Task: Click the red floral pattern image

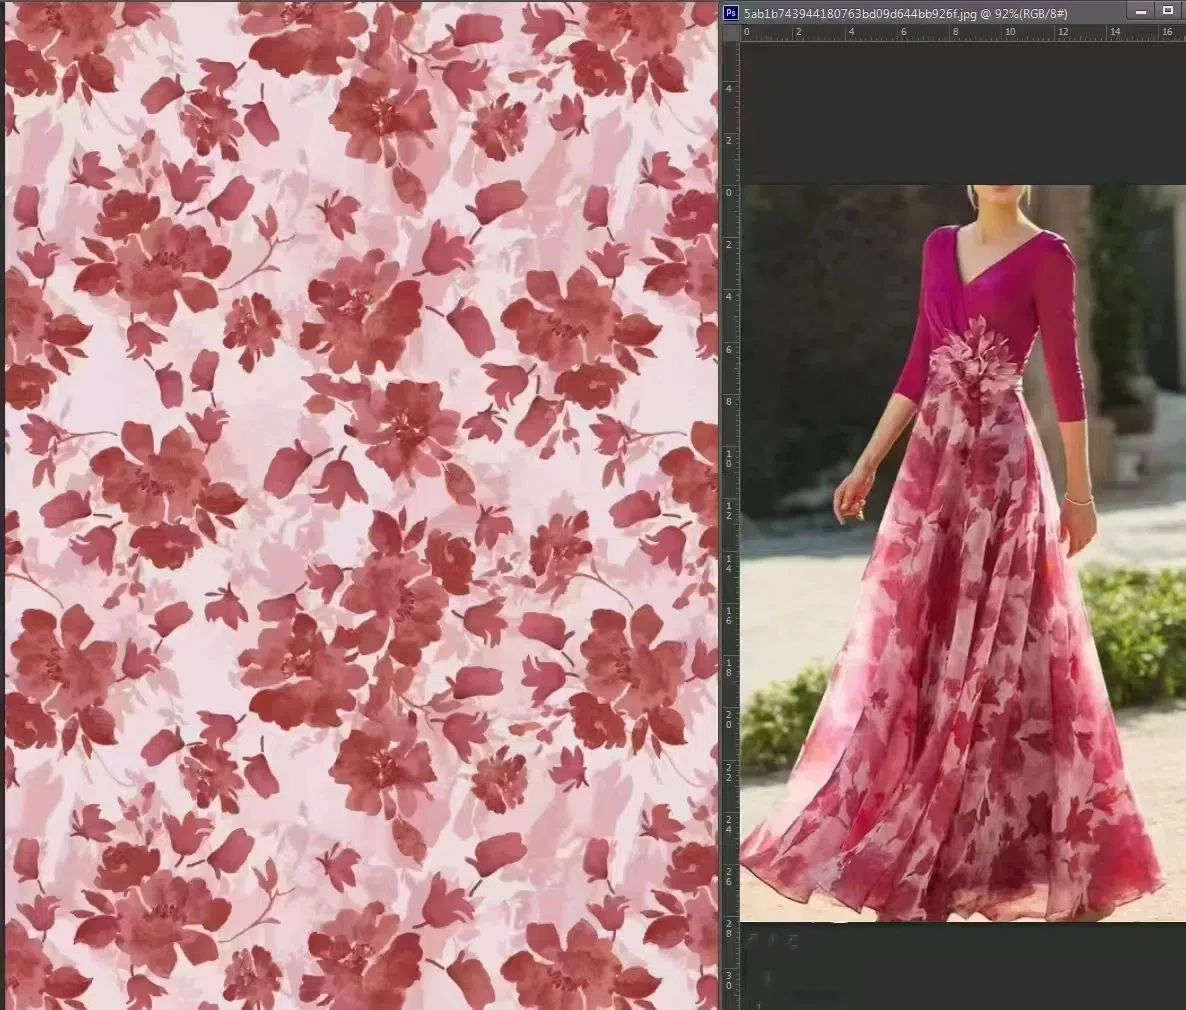Action: (361, 505)
